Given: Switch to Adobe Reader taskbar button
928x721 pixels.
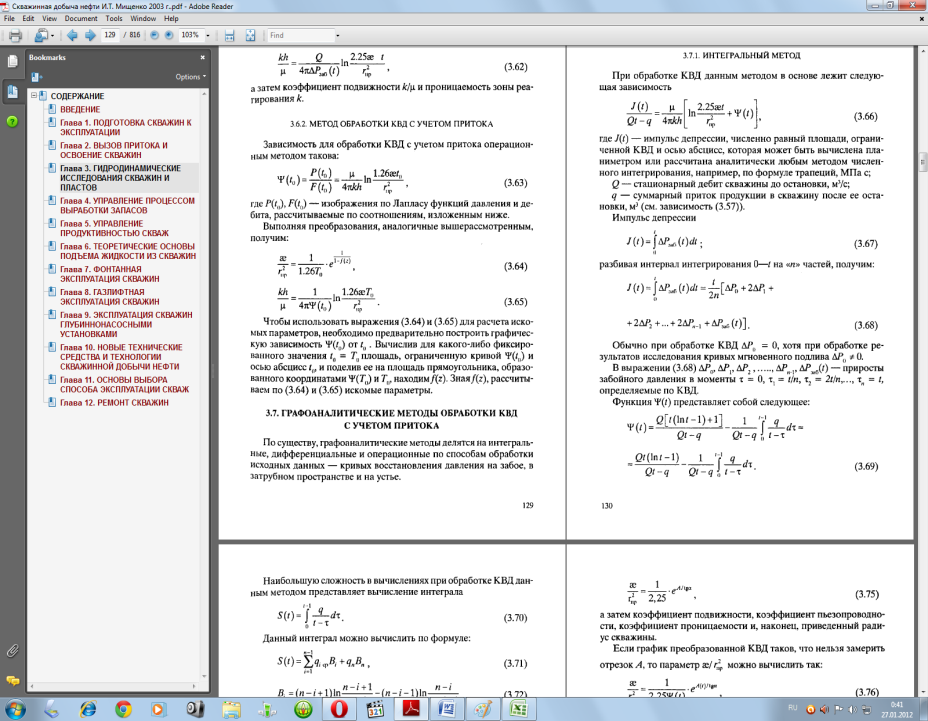Looking at the screenshot, I should coord(411,709).
